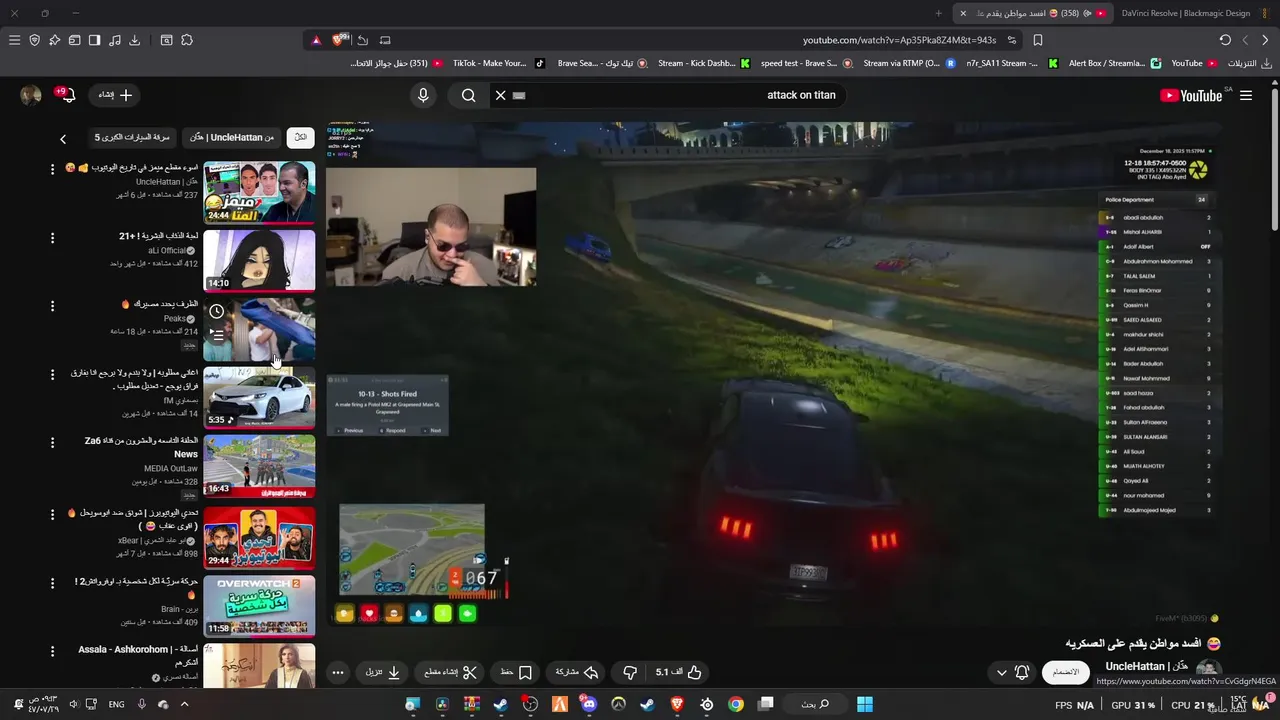Open Brave VPN shield icon in toolbar
Screen dimensions: 1280x720
click(x=34, y=40)
